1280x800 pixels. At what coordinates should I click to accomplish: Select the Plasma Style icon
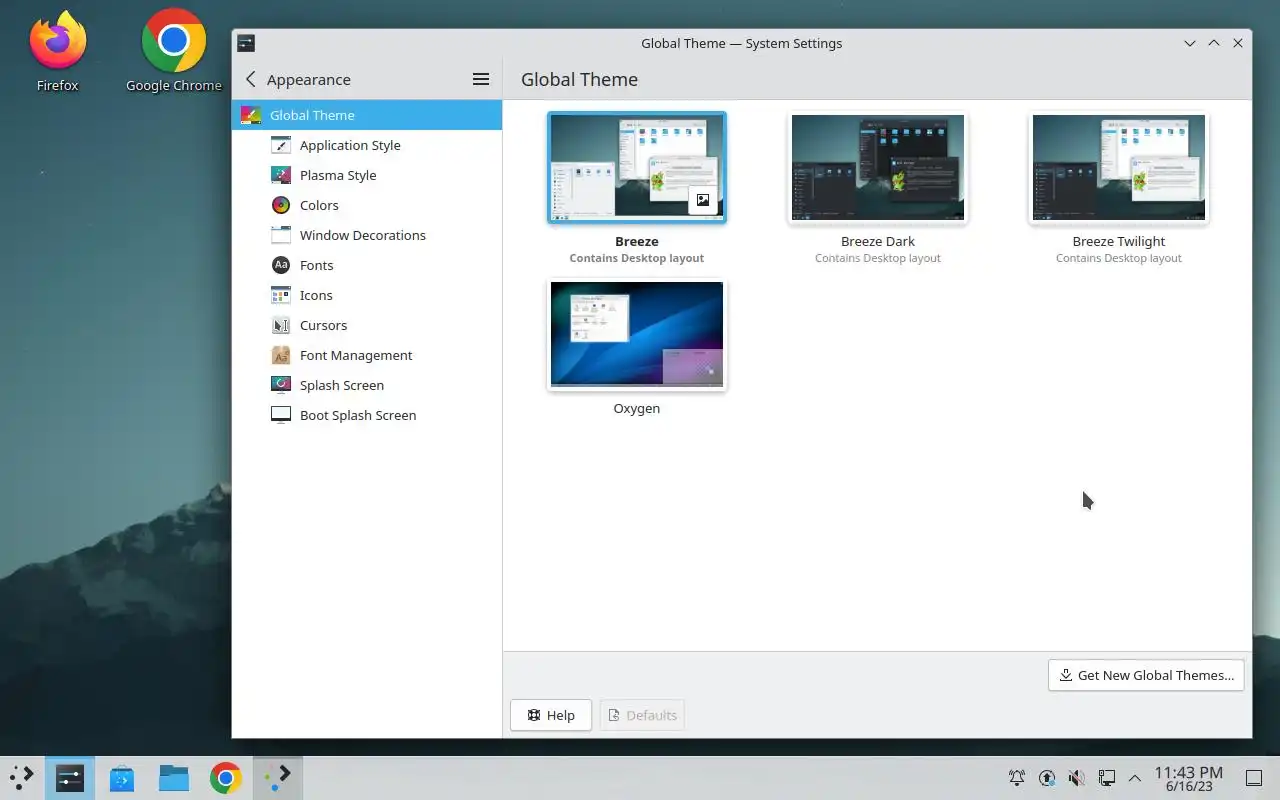click(281, 175)
